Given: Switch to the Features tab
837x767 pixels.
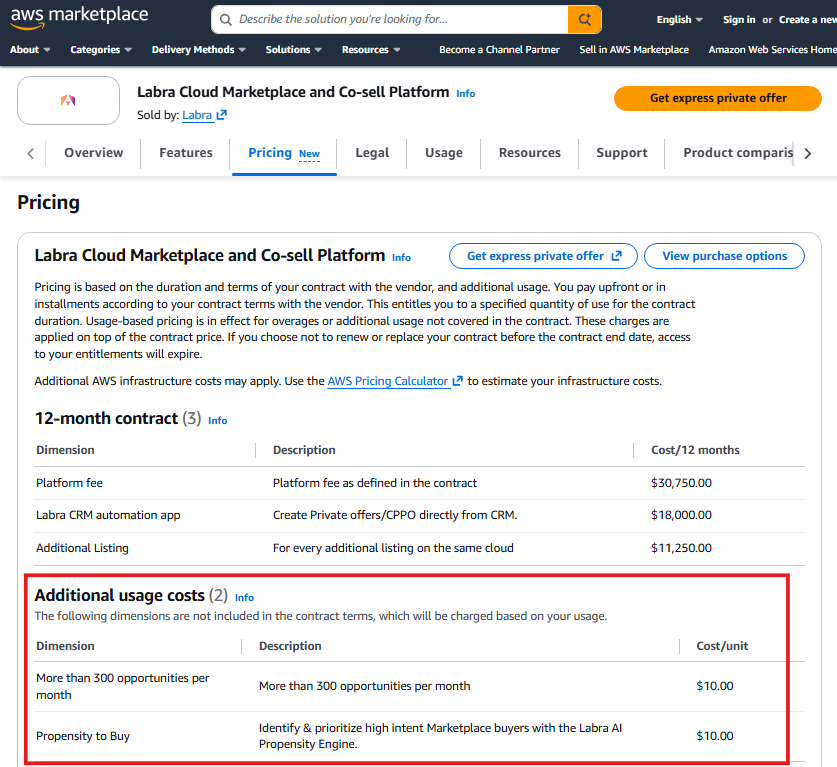Looking at the screenshot, I should (186, 153).
